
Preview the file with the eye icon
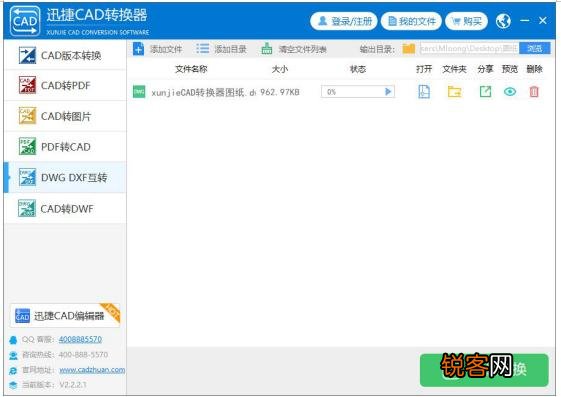(x=510, y=92)
